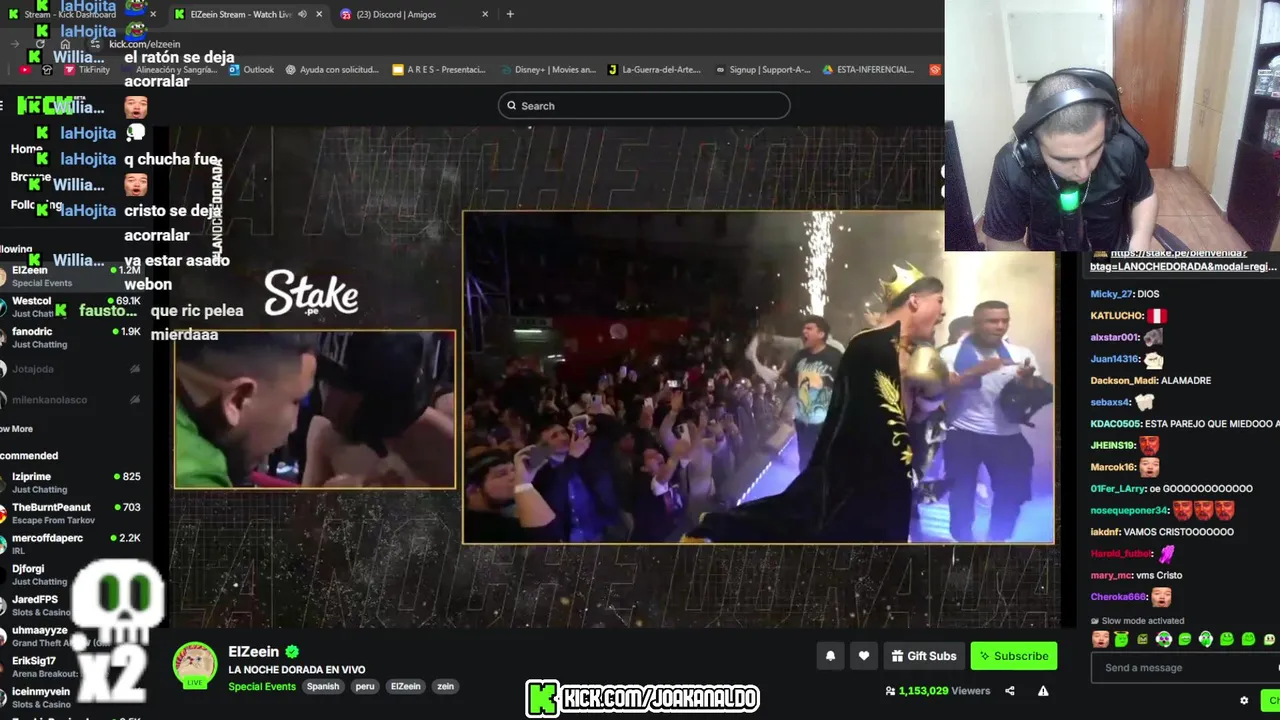
Task: Close the Discord Amigos tab
Action: click(485, 14)
